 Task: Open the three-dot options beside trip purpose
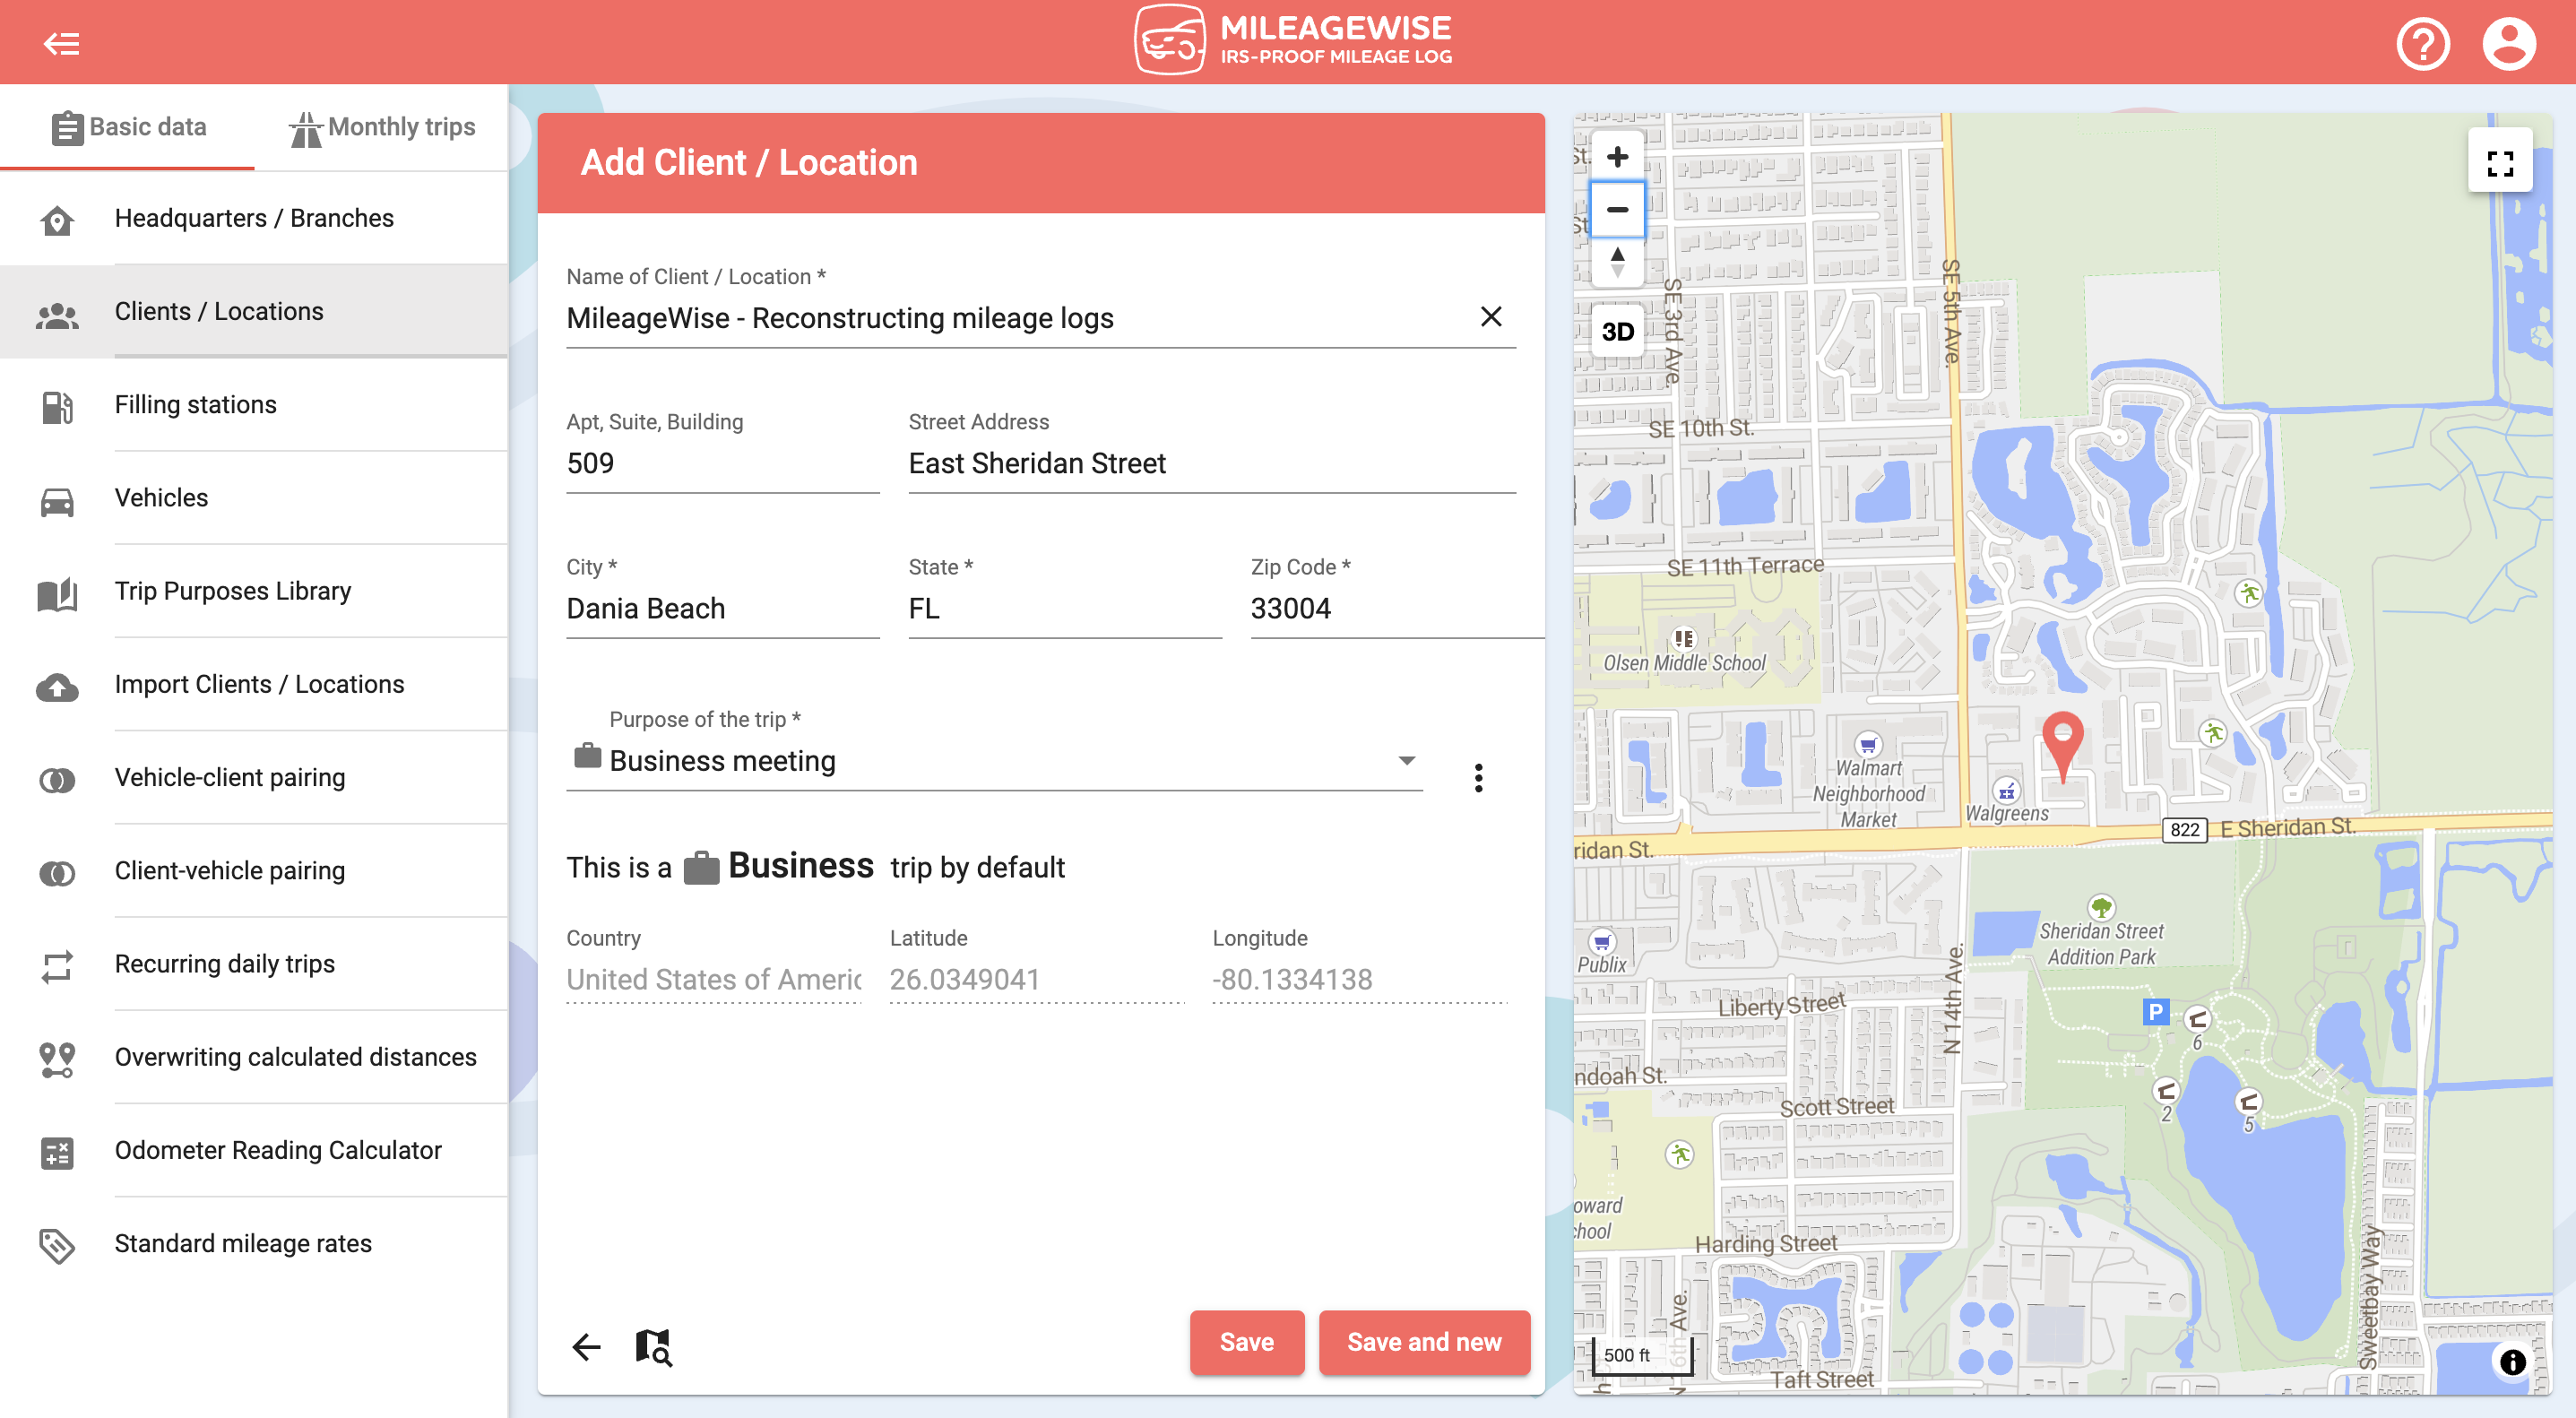coord(1478,778)
